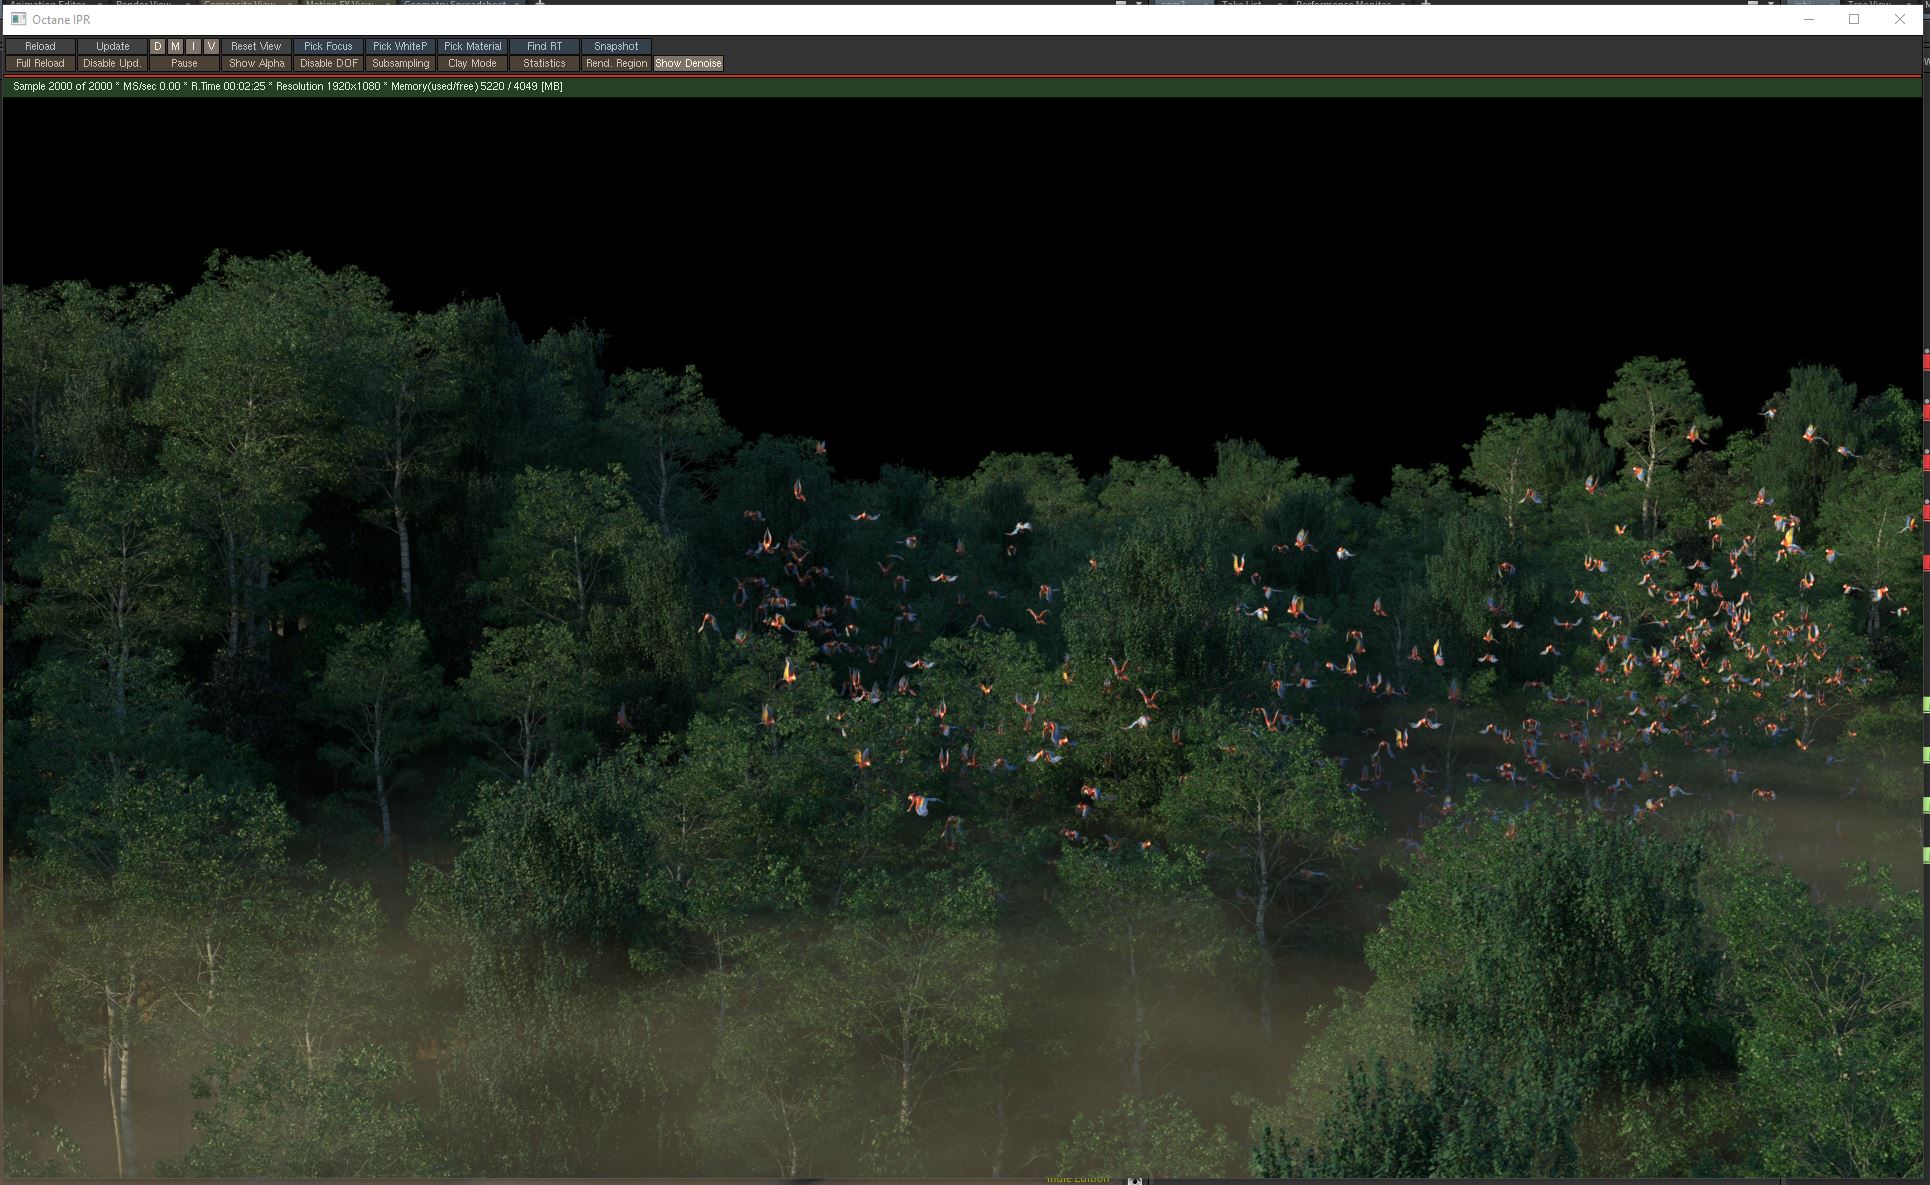This screenshot has width=1930, height=1185.
Task: Activate the Pick Focus tool
Action: (328, 46)
